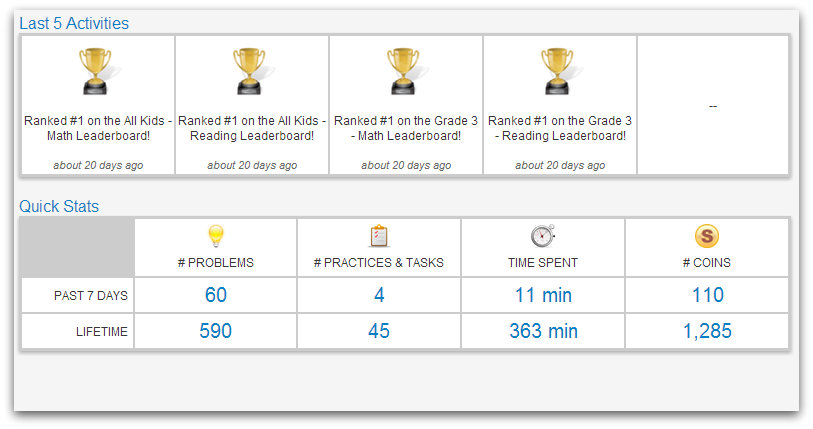Image resolution: width=813 pixels, height=429 pixels.
Task: Click the trophy for Grade 3 Math Leaderboard
Action: 403,71
